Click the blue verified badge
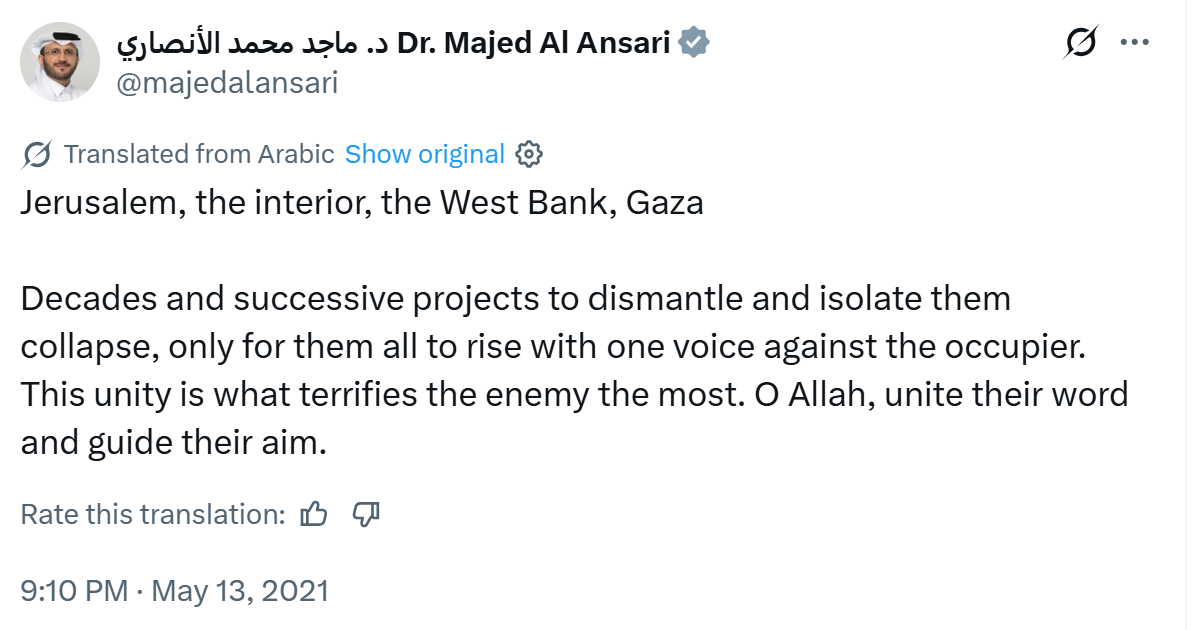Image resolution: width=1194 pixels, height=630 pixels. (x=694, y=44)
